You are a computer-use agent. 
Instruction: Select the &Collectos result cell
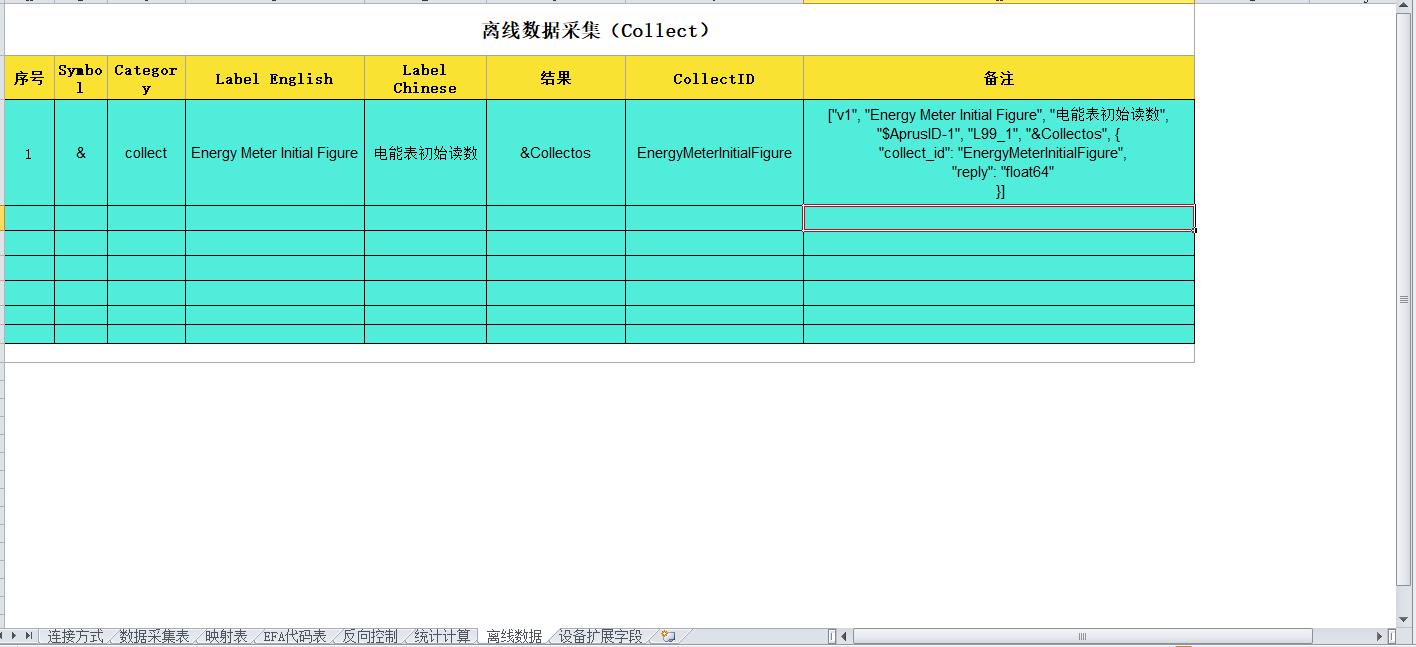click(555, 153)
